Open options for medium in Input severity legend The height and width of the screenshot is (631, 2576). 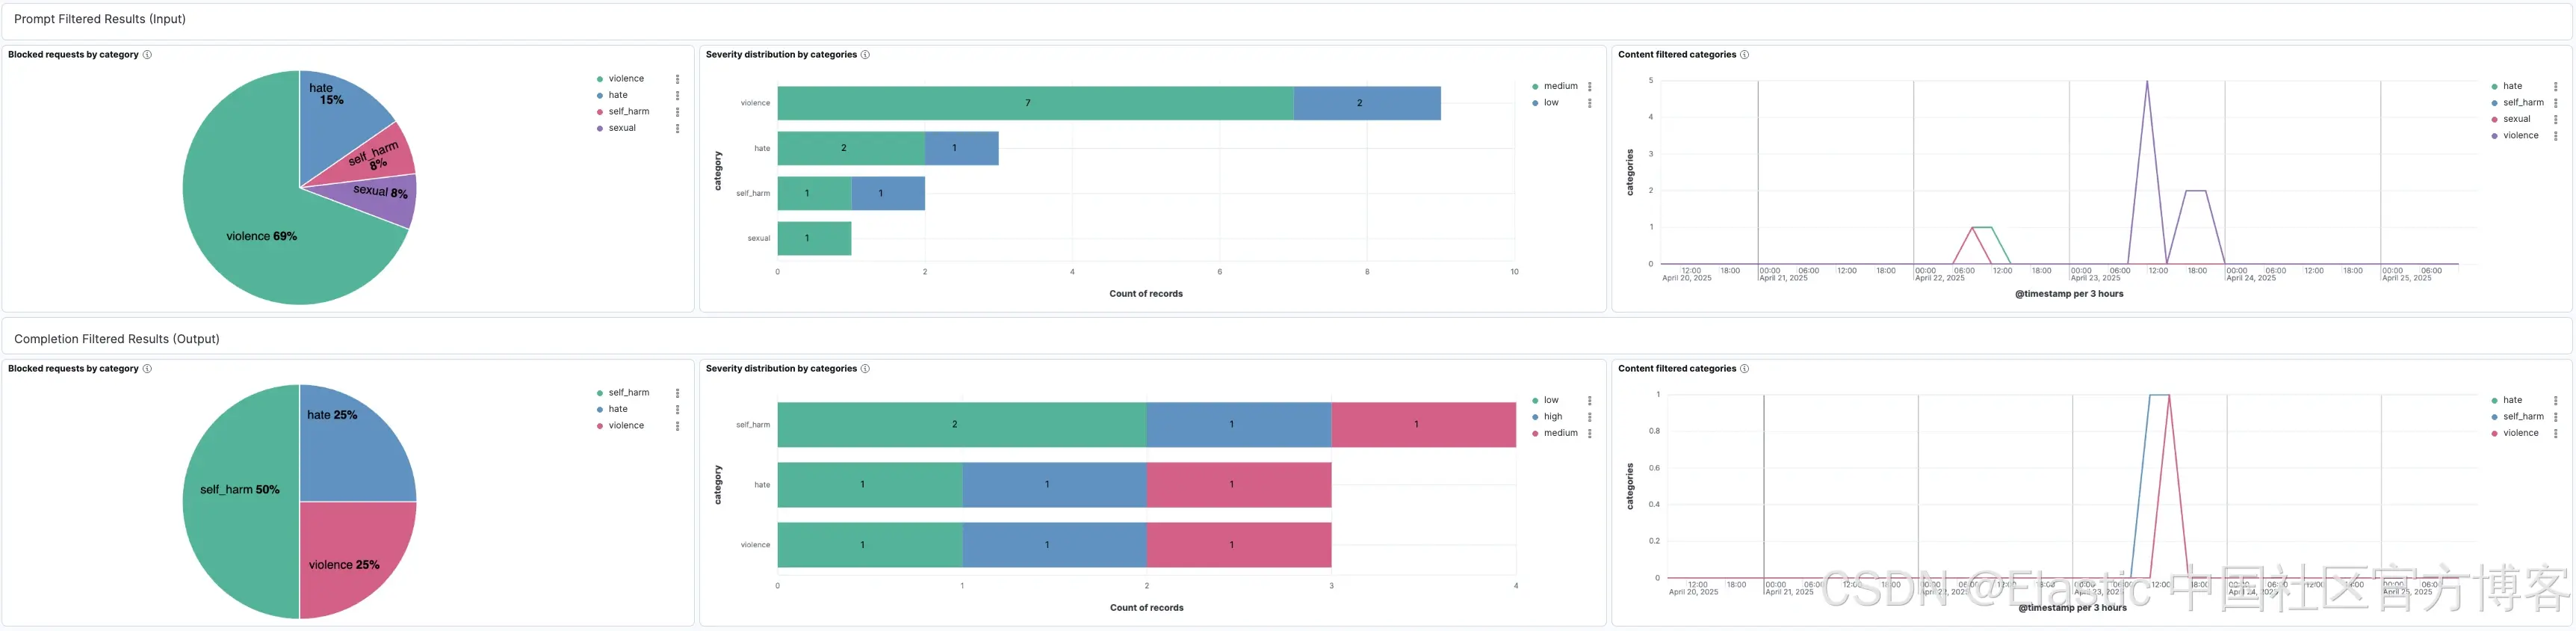point(1589,87)
